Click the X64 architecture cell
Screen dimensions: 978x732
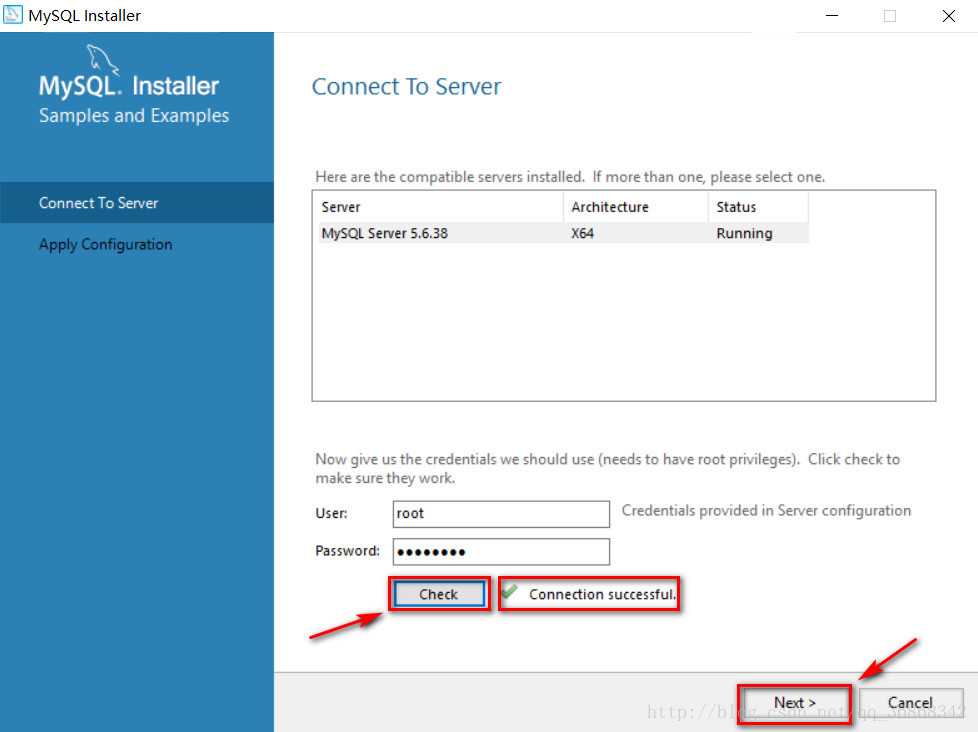click(x=583, y=233)
